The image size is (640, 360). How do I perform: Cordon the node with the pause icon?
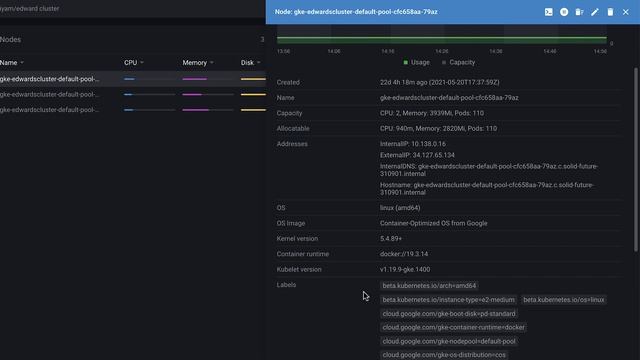(x=564, y=12)
